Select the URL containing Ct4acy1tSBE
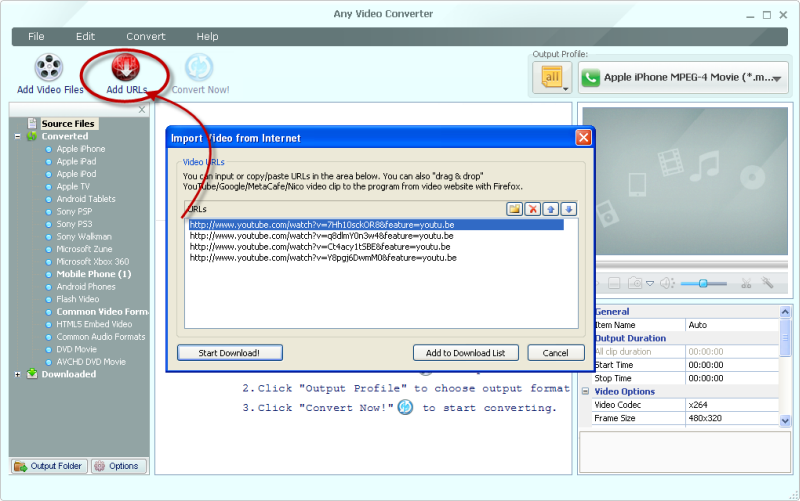The width and height of the screenshot is (800, 501). click(x=320, y=247)
